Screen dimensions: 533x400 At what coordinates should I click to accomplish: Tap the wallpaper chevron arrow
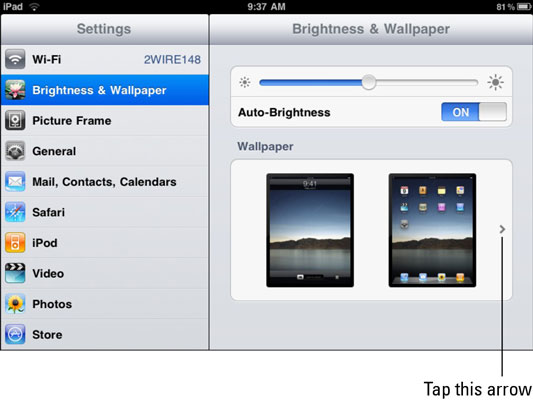click(x=502, y=229)
